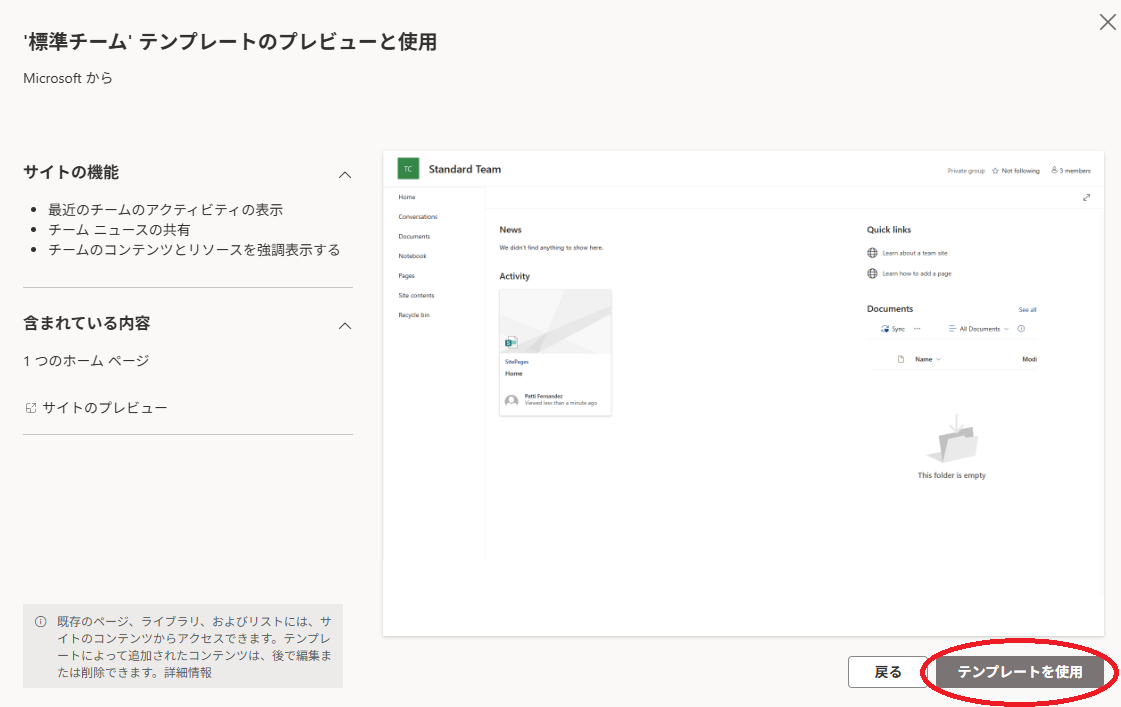Viewport: 1121px width, 707px height.
Task: Click the チーム ニュースの共有 bullet text
Action: (x=119, y=230)
